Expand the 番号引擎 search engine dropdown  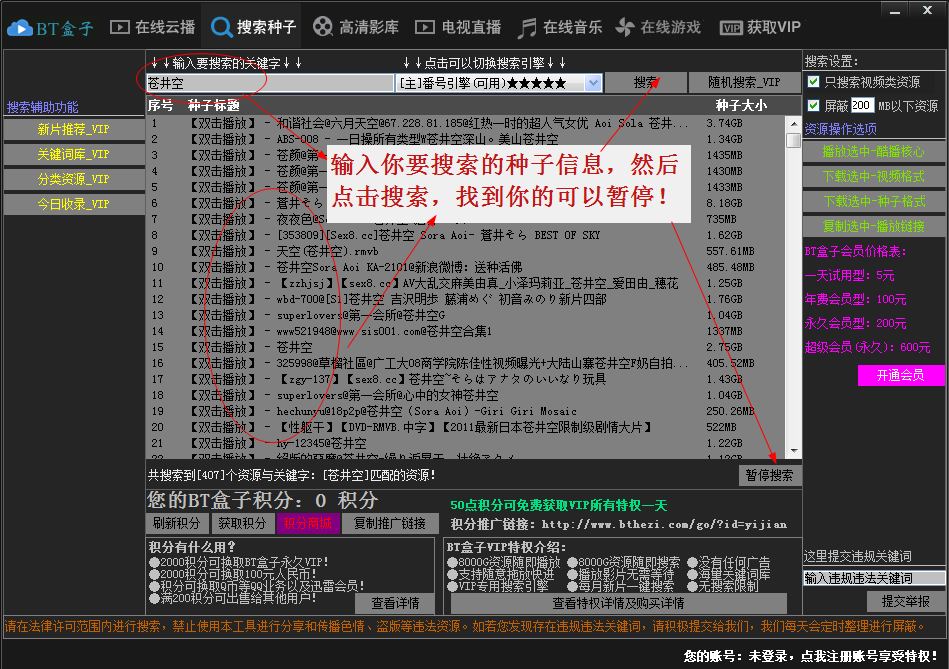click(593, 83)
